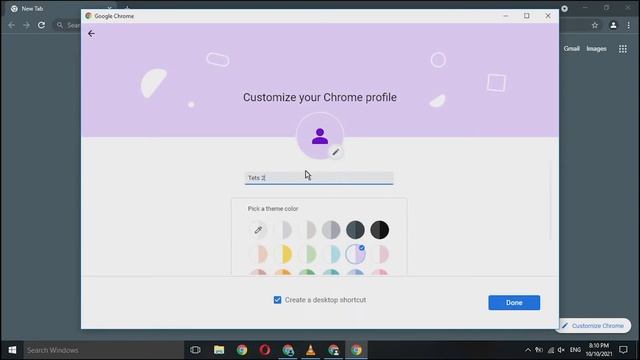The height and width of the screenshot is (360, 640).
Task: Open Opera from the taskbar
Action: click(264, 350)
